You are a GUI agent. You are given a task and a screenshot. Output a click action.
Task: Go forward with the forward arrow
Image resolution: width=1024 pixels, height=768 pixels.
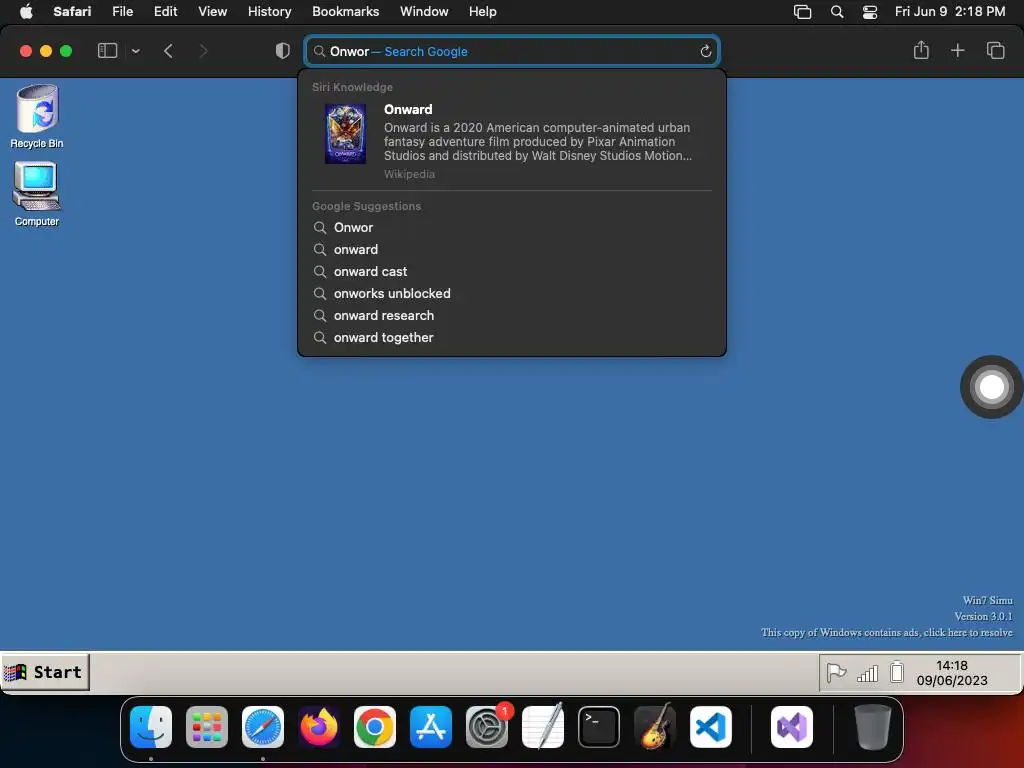pos(203,51)
